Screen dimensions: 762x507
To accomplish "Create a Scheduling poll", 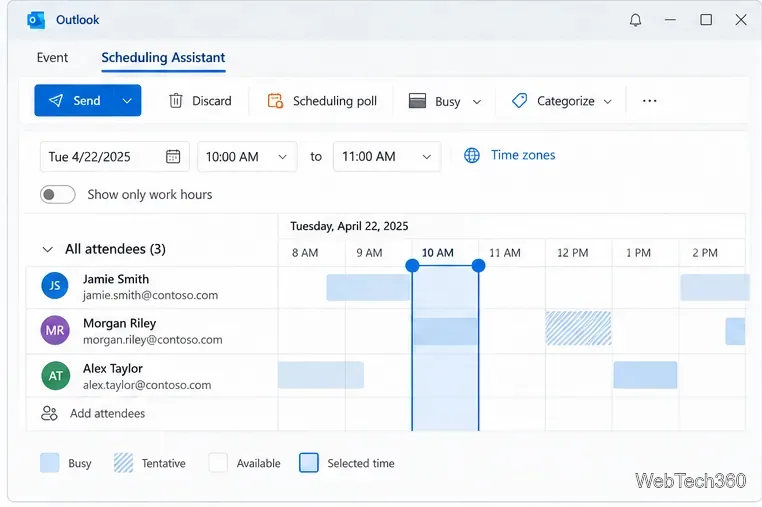I will [x=322, y=101].
